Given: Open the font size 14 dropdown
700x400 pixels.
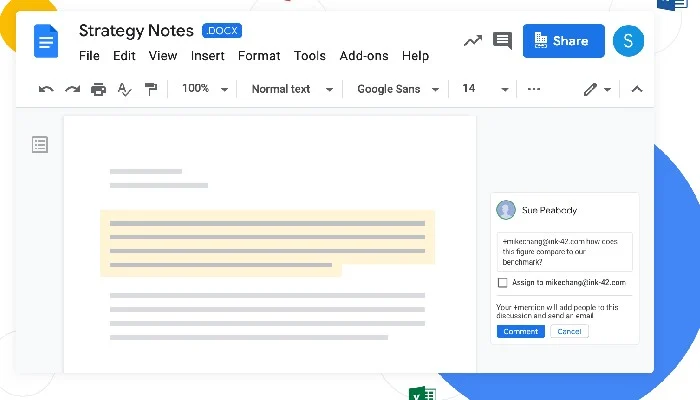Looking at the screenshot, I should [x=485, y=89].
